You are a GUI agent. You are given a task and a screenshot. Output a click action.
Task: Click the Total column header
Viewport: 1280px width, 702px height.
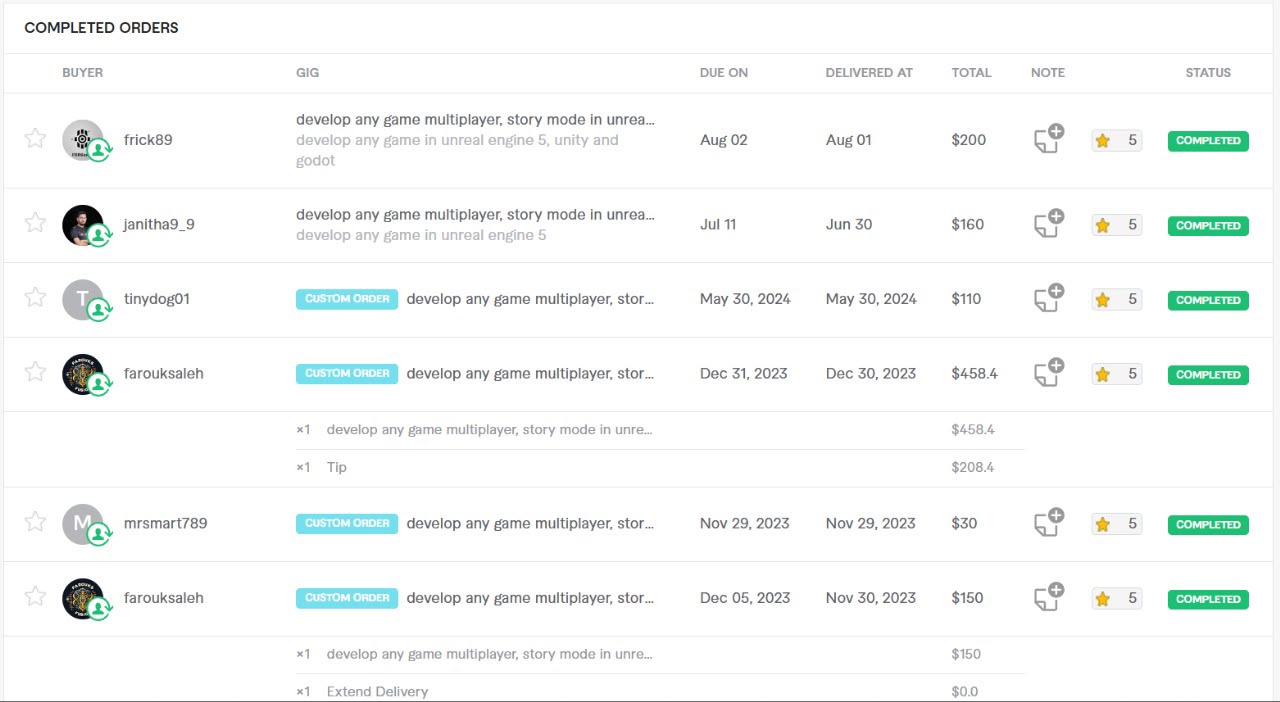tap(971, 72)
